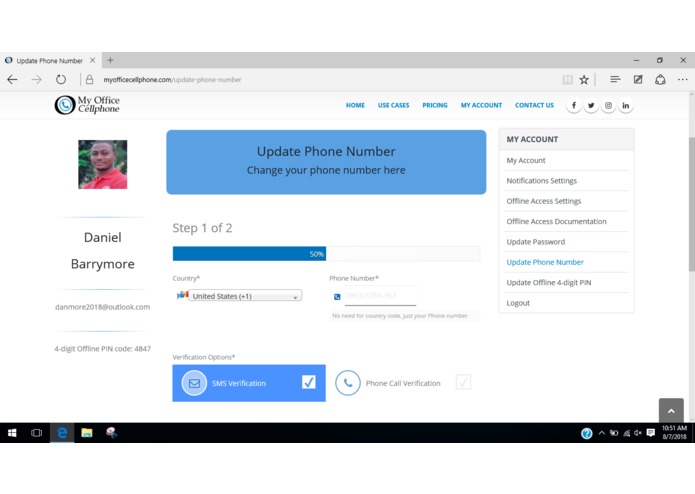Image resolution: width=695 pixels, height=494 pixels.
Task: Click the padlock site security icon
Action: (x=90, y=80)
